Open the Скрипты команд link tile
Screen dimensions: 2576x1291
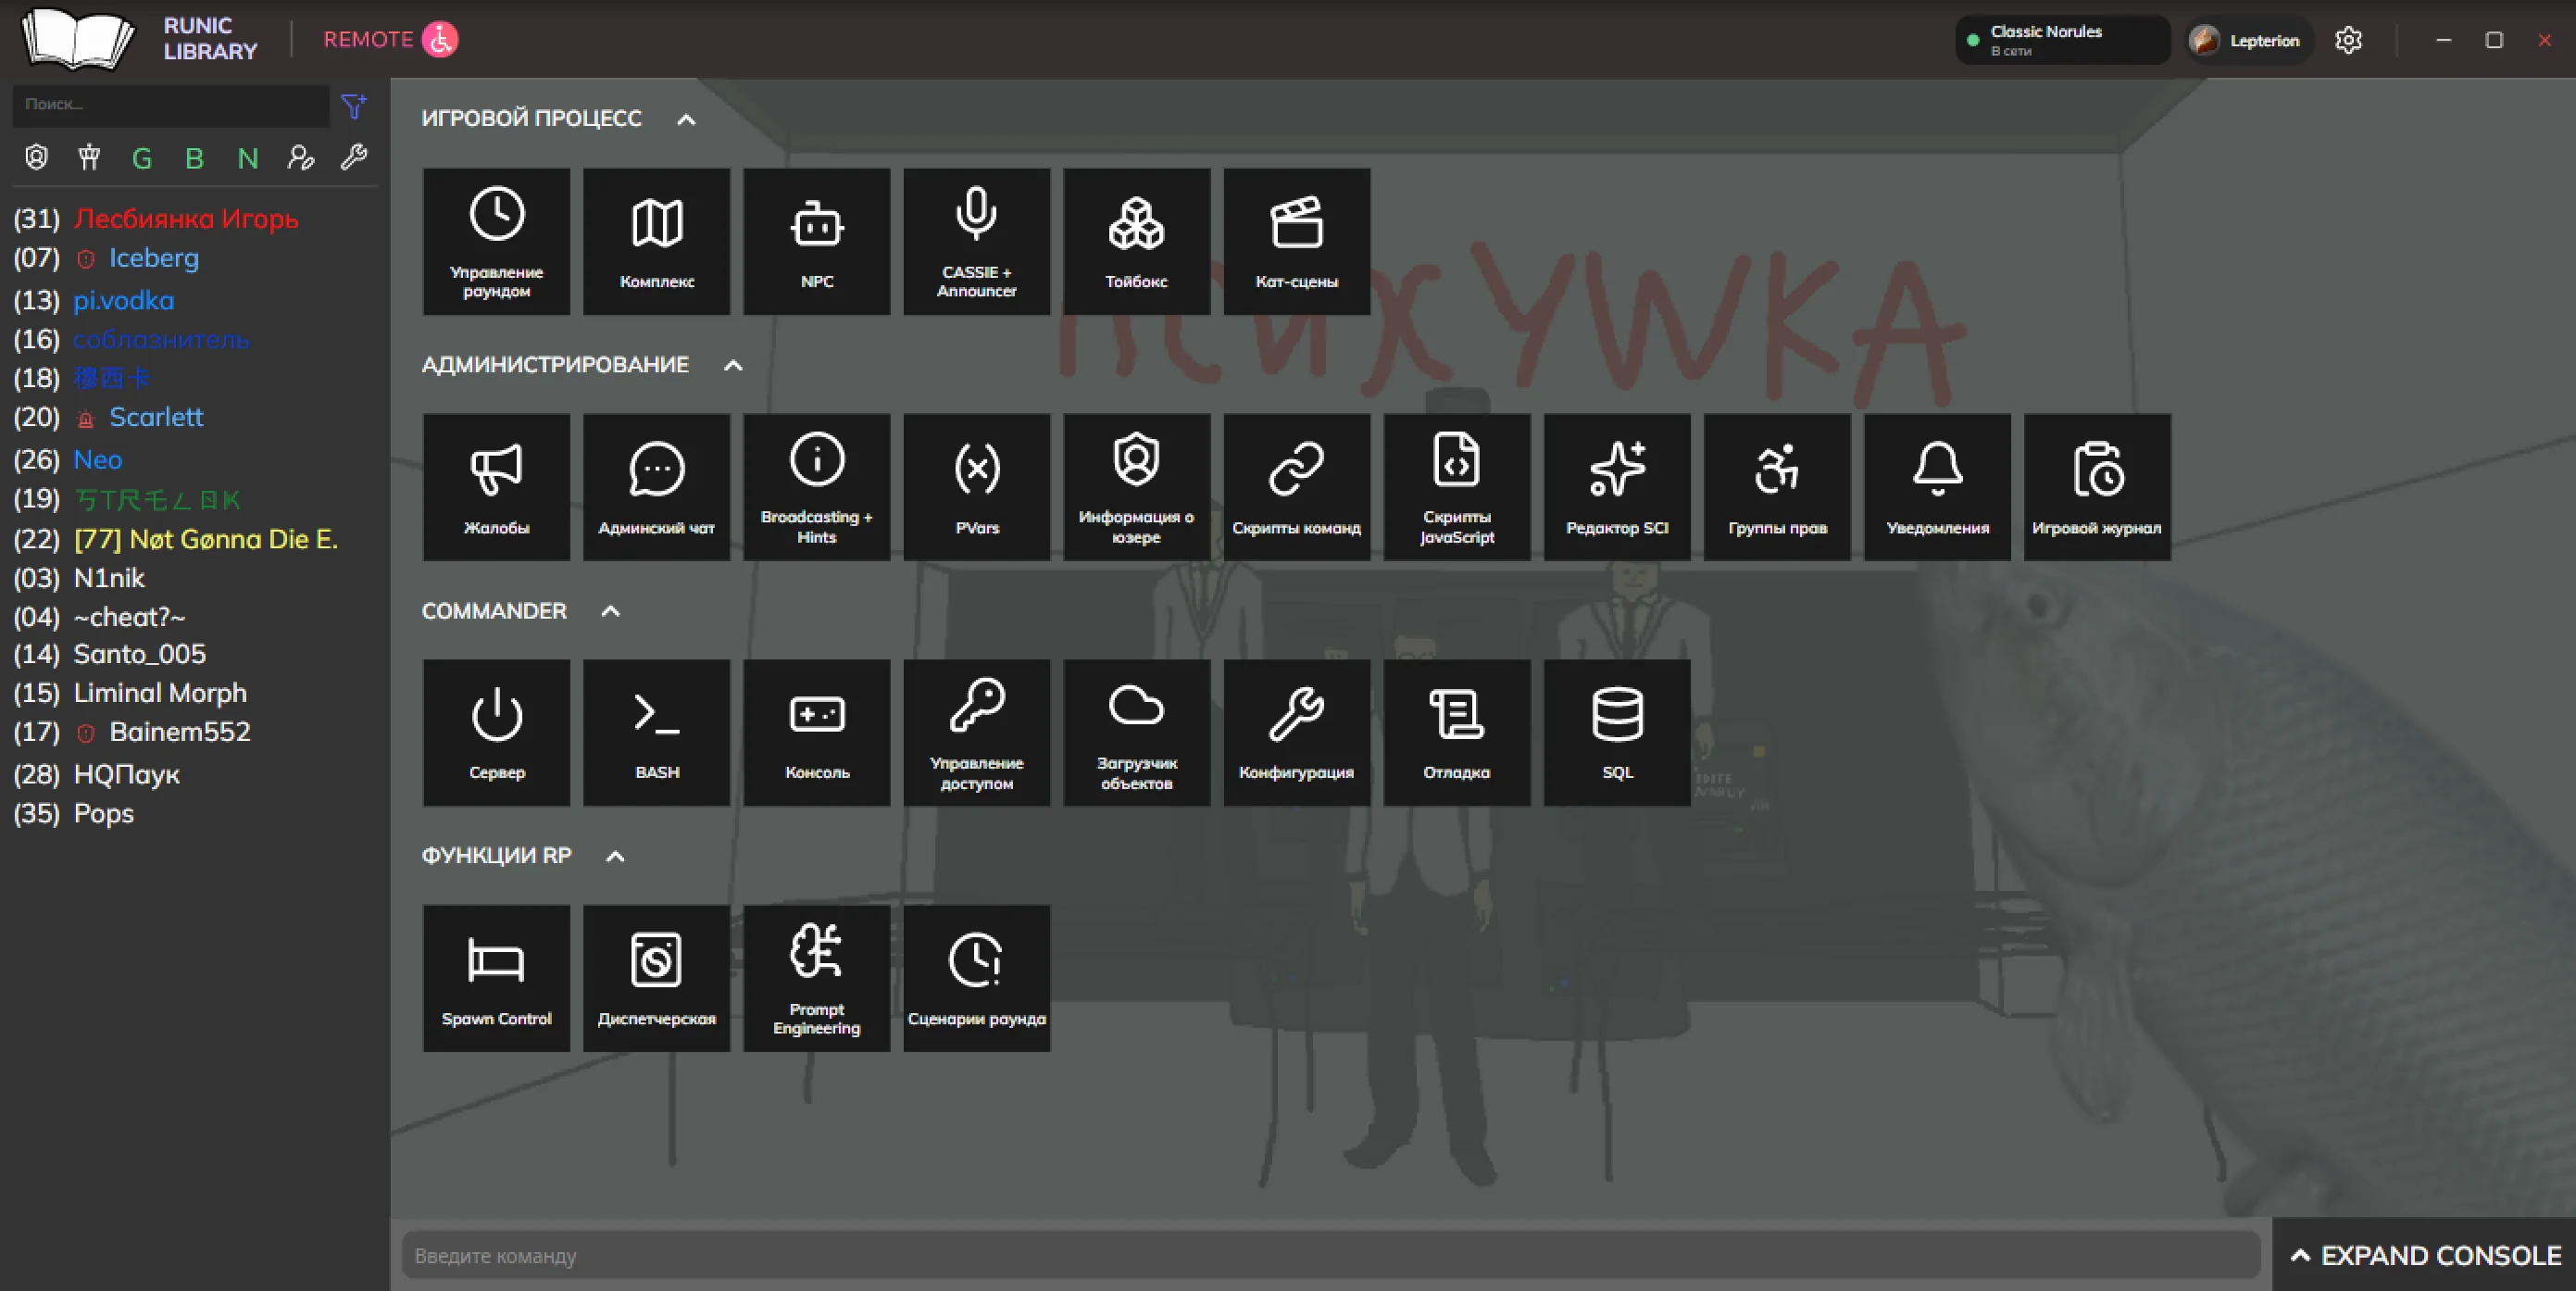pos(1296,487)
